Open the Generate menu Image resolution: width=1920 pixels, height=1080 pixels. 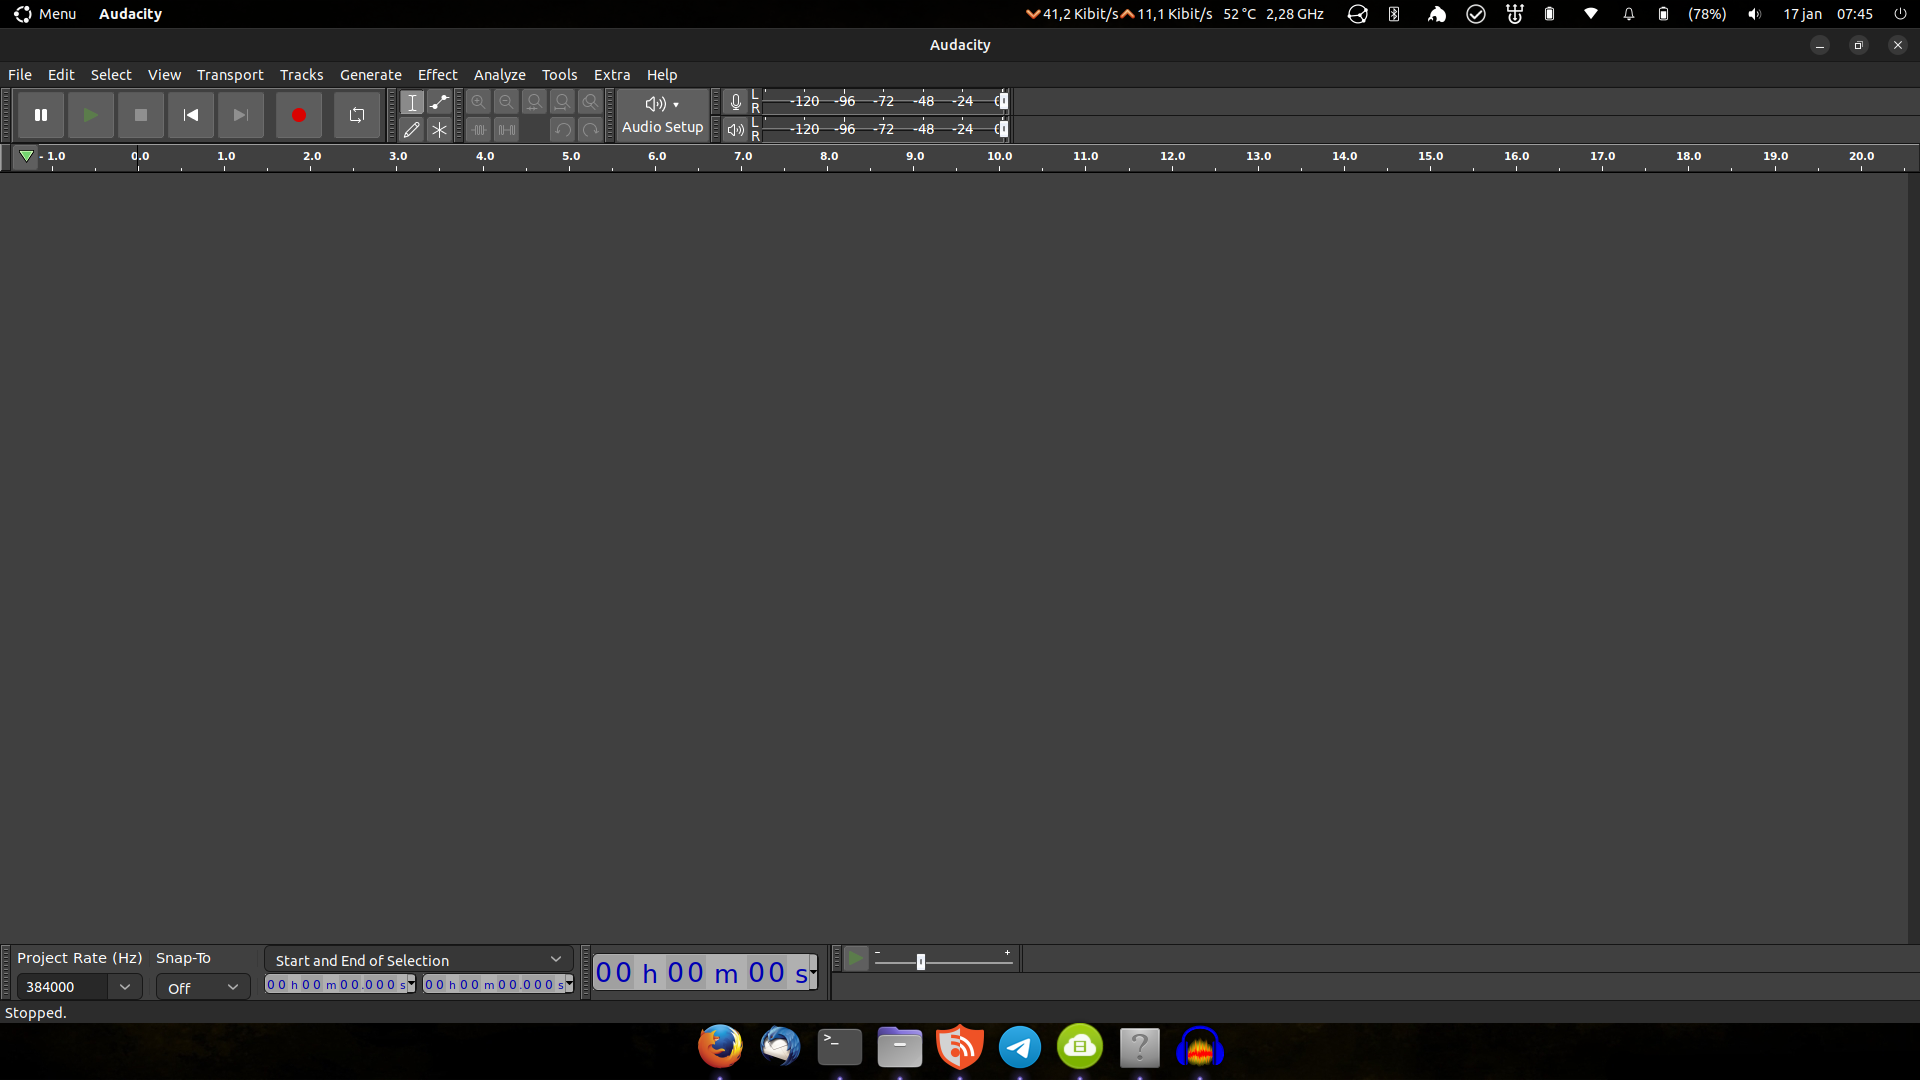click(370, 74)
